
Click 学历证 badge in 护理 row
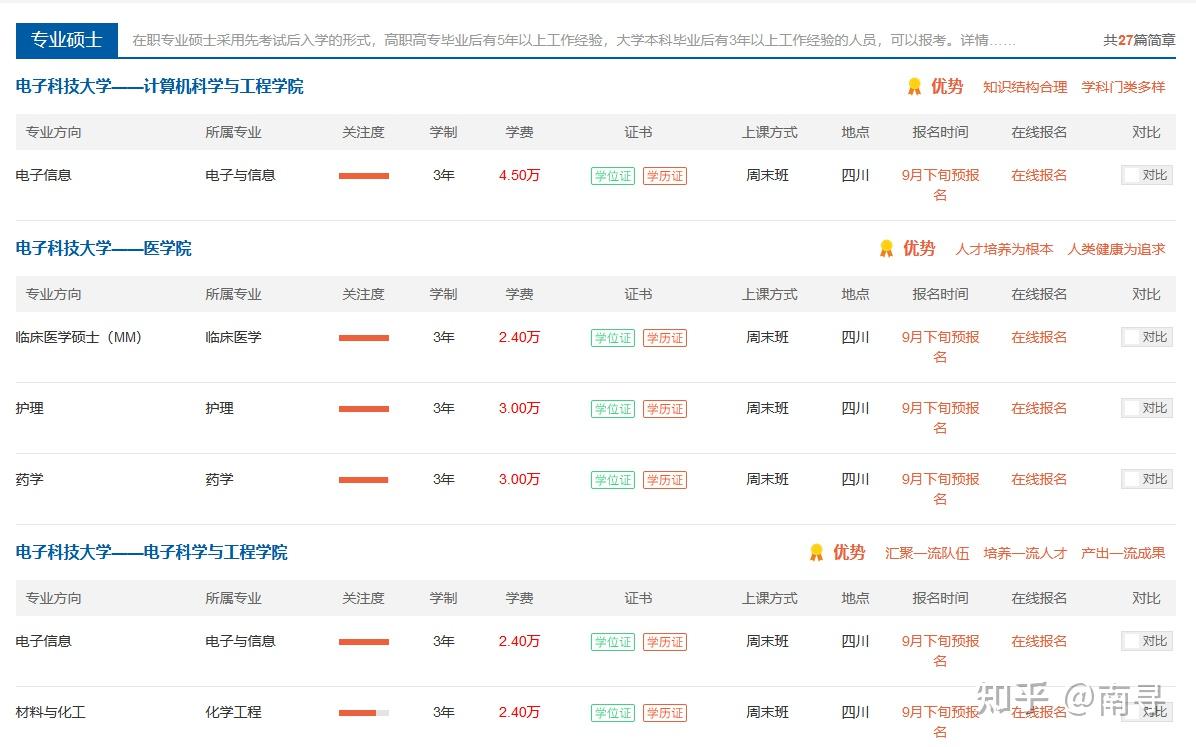click(x=665, y=408)
